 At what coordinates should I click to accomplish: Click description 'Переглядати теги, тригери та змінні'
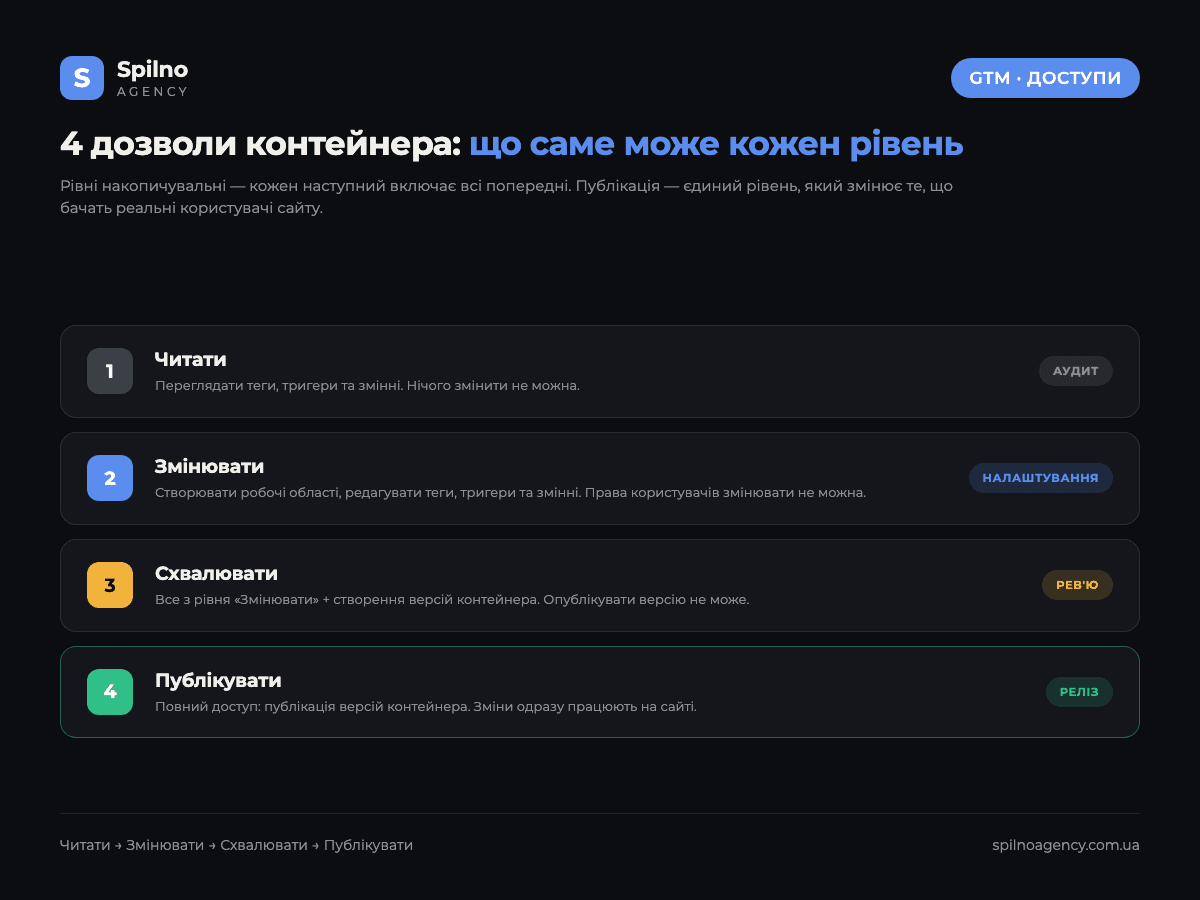[x=367, y=386]
